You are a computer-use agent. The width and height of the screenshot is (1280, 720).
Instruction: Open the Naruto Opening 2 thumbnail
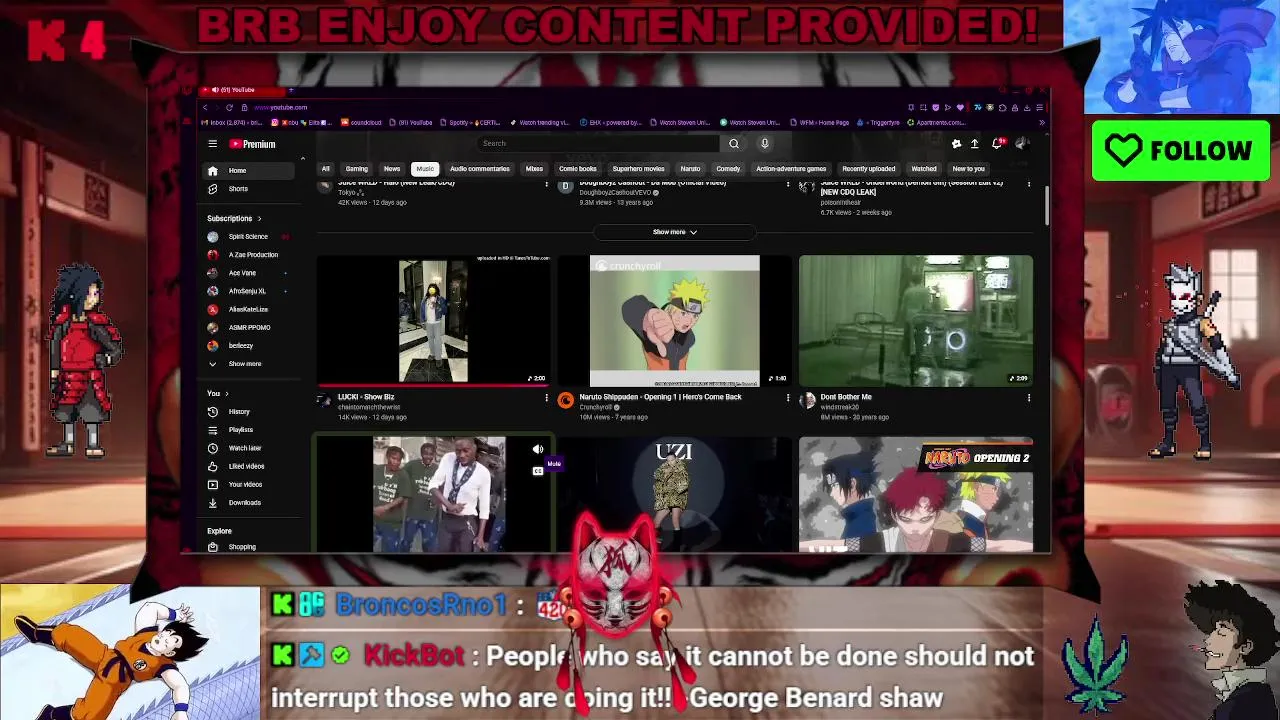(x=916, y=494)
